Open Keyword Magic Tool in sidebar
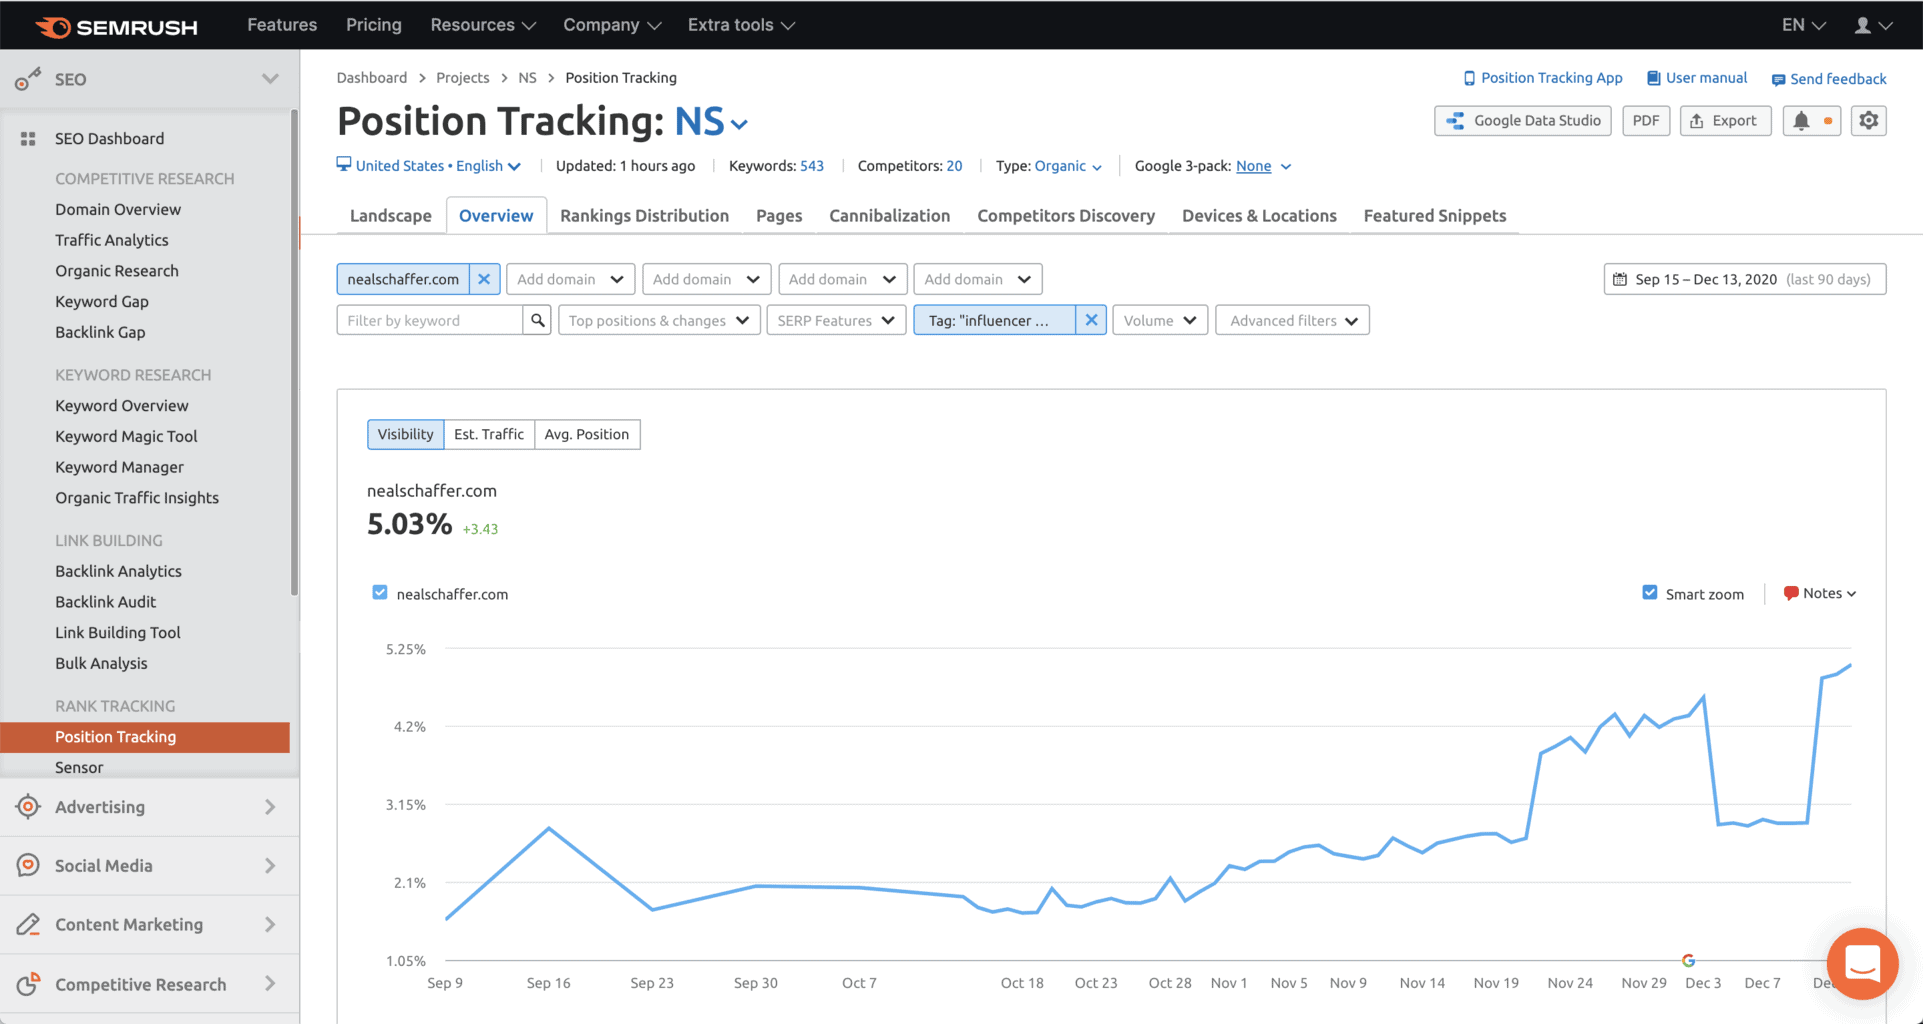The height and width of the screenshot is (1024, 1923). 126,436
